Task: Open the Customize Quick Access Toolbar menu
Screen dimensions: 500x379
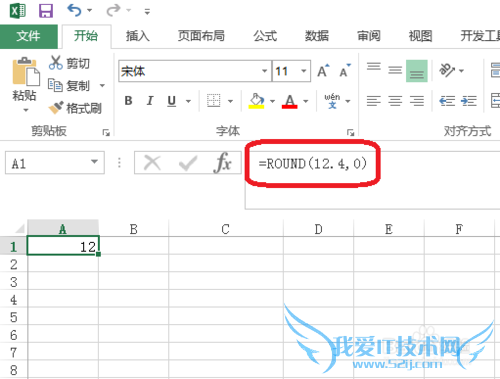Action: point(147,12)
